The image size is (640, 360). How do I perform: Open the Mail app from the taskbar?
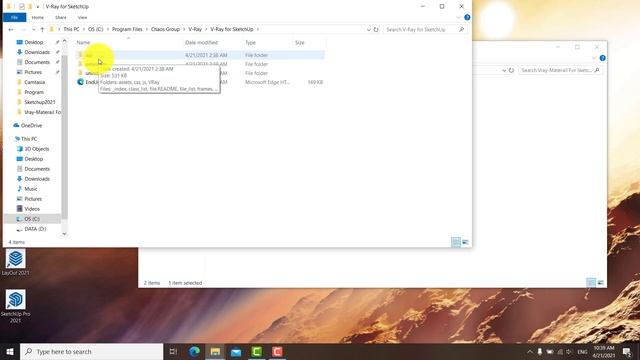click(236, 351)
